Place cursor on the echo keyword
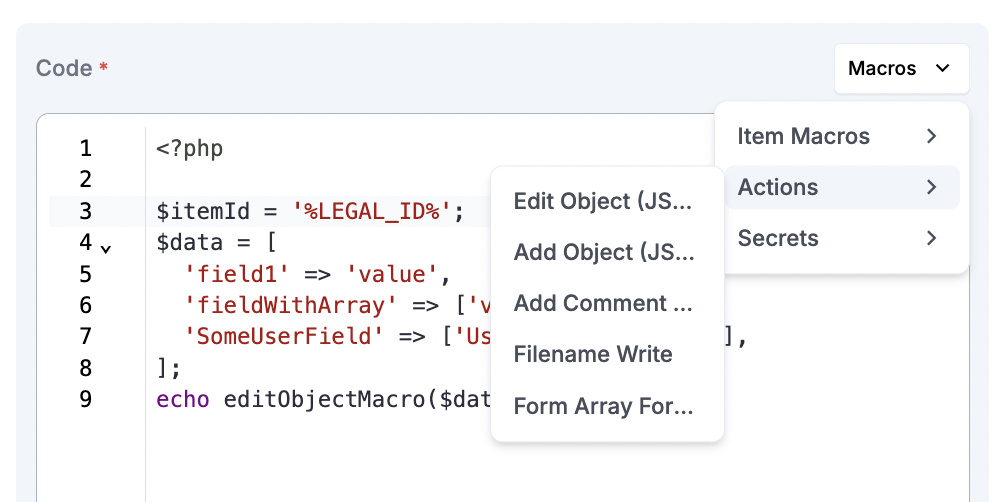Screen dimensions: 1006x502 click(x=183, y=399)
